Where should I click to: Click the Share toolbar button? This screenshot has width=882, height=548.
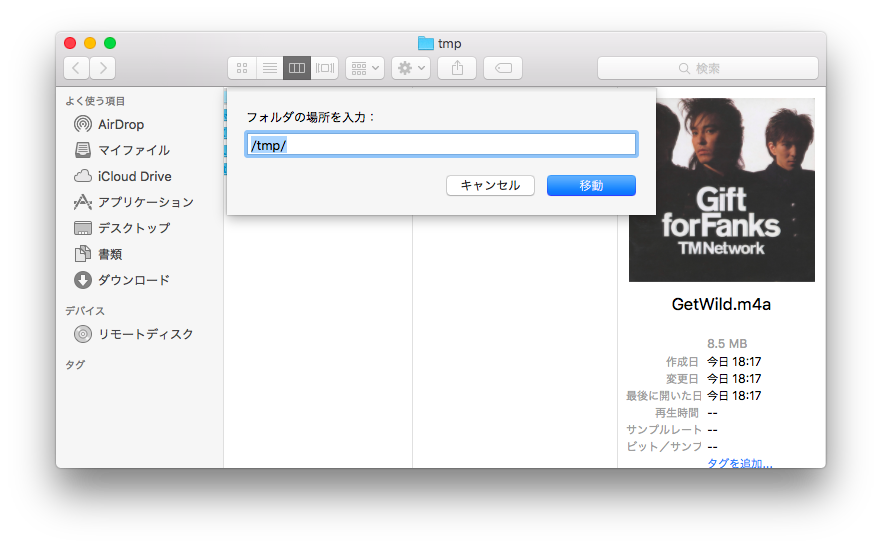tap(457, 68)
